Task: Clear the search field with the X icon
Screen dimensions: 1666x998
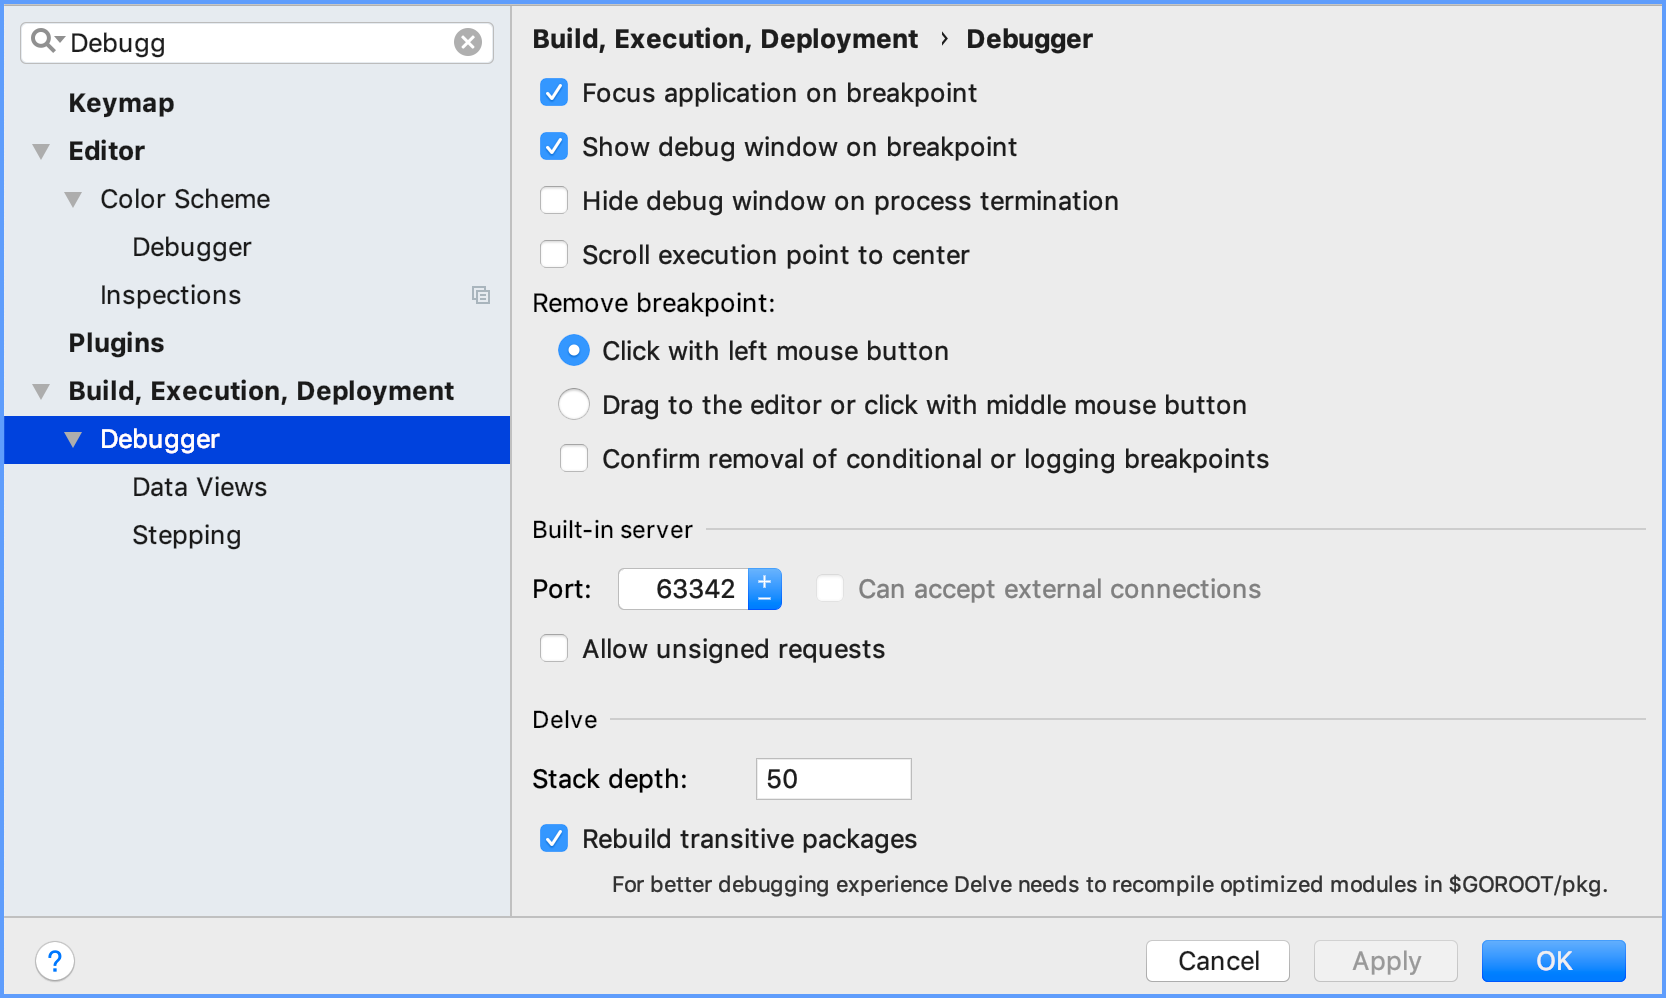Action: coord(467,42)
